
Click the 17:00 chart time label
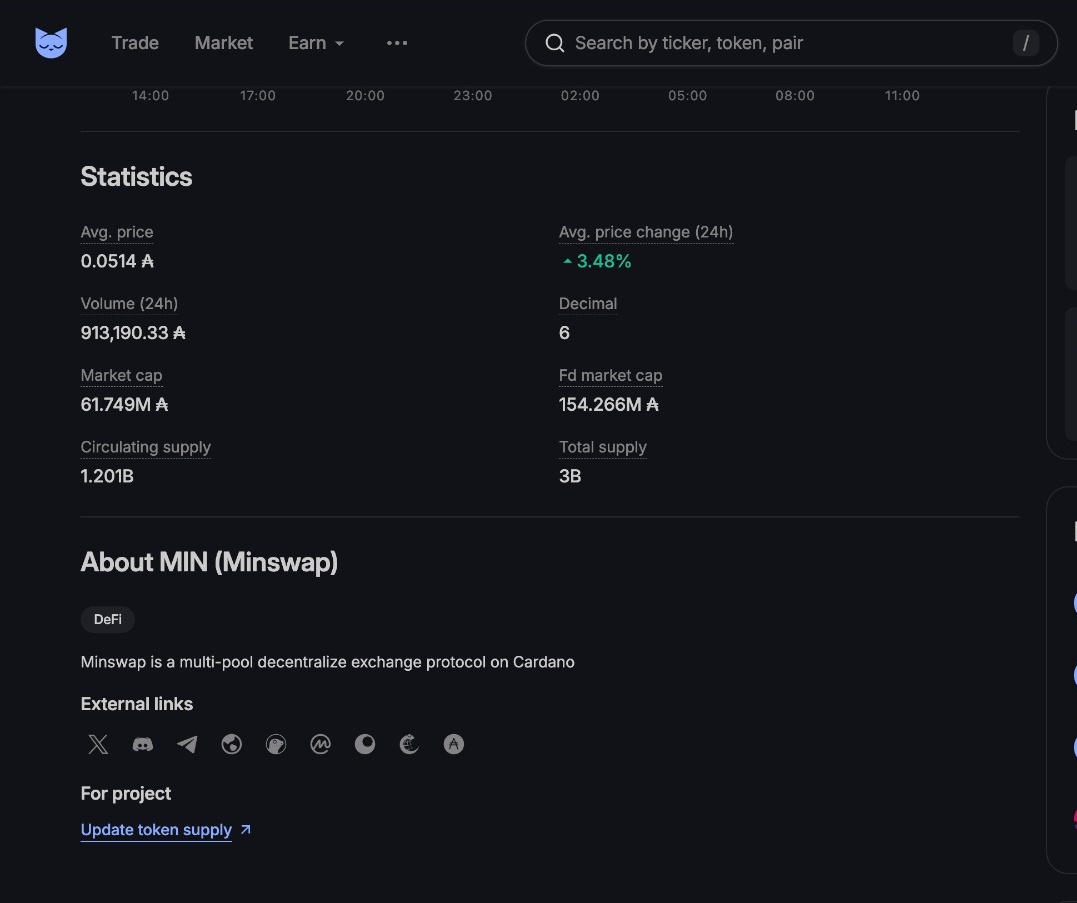258,95
